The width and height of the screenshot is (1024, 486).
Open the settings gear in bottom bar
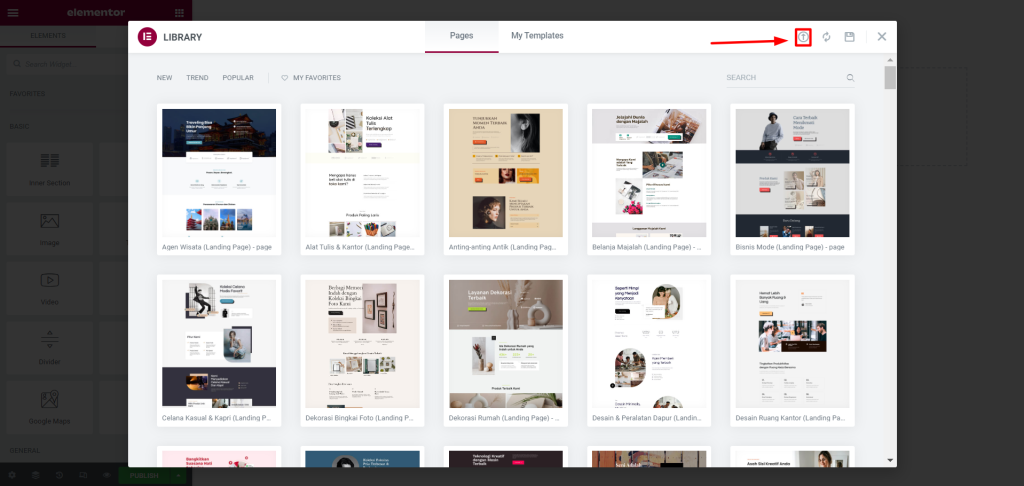[12, 476]
